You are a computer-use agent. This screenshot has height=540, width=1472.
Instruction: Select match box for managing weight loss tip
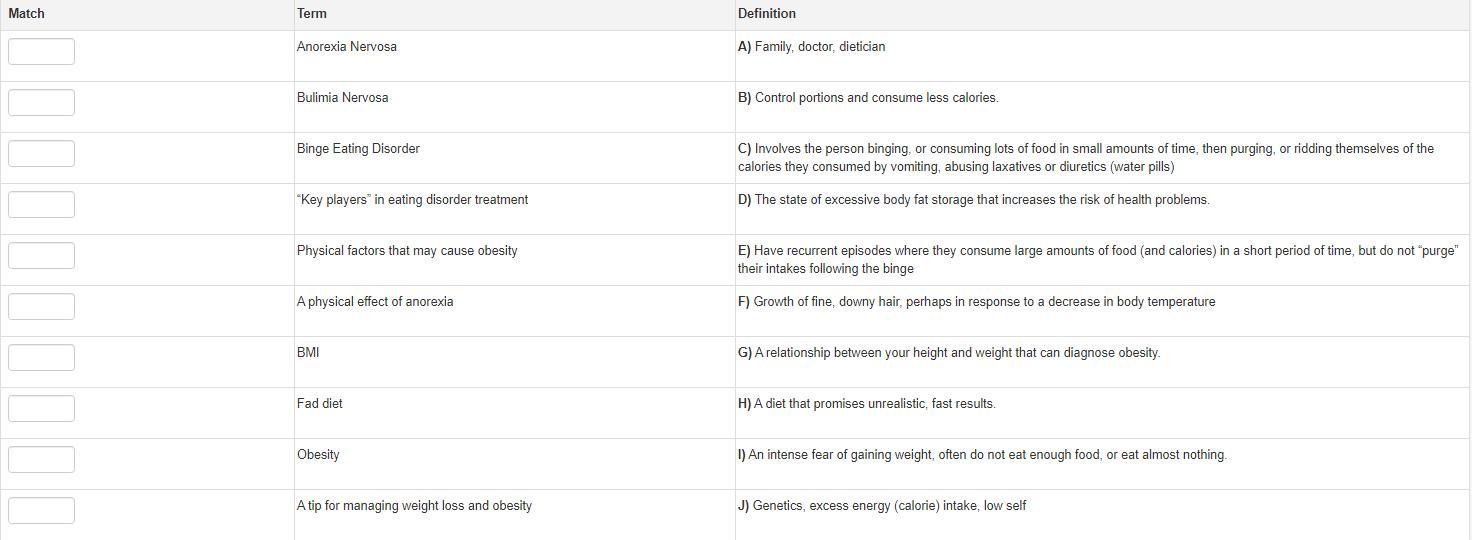point(41,510)
